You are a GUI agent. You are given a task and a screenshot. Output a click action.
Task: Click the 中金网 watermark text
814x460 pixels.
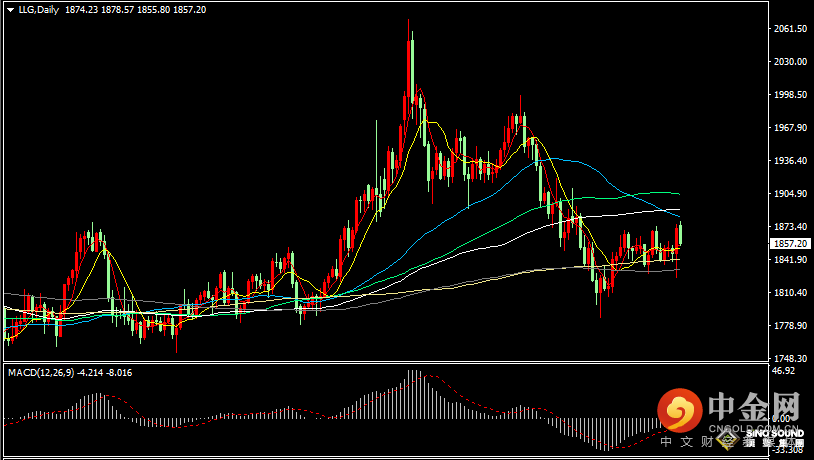[754, 407]
